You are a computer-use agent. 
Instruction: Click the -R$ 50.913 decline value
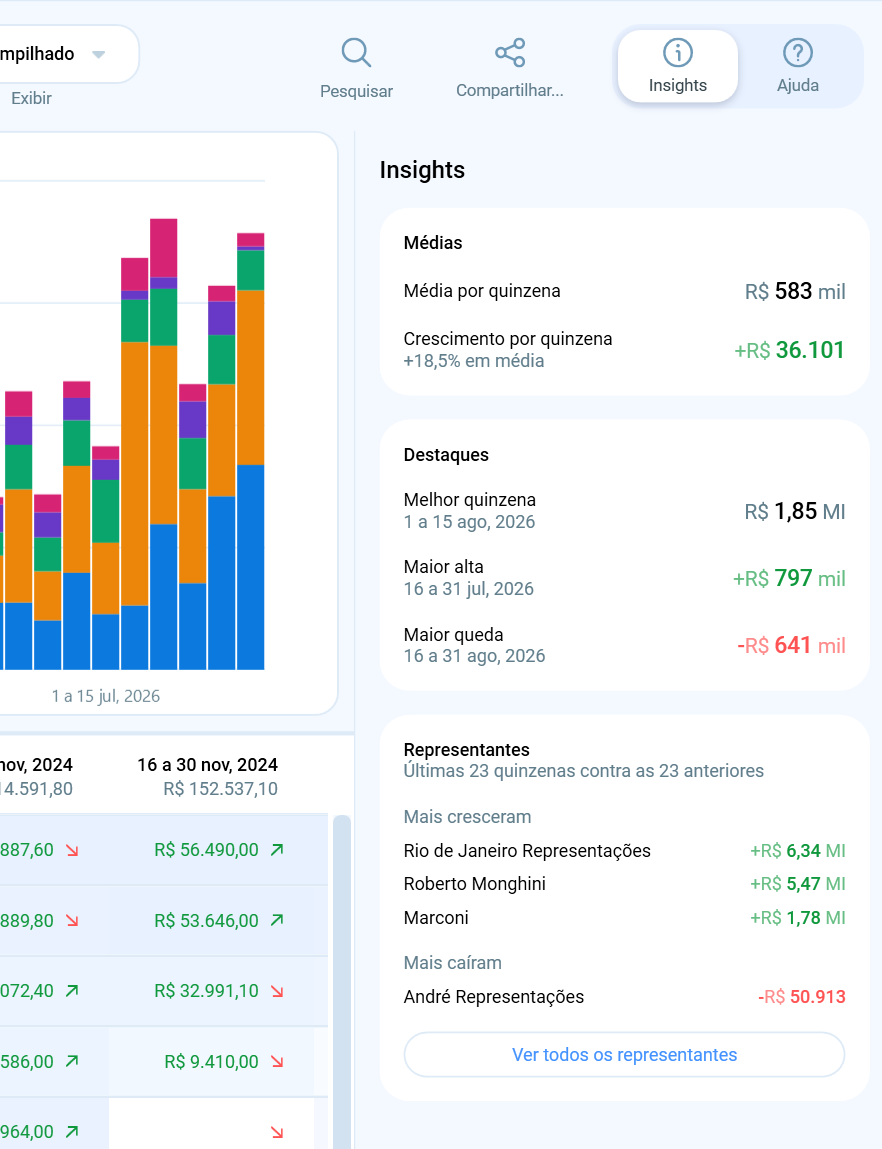tap(801, 997)
